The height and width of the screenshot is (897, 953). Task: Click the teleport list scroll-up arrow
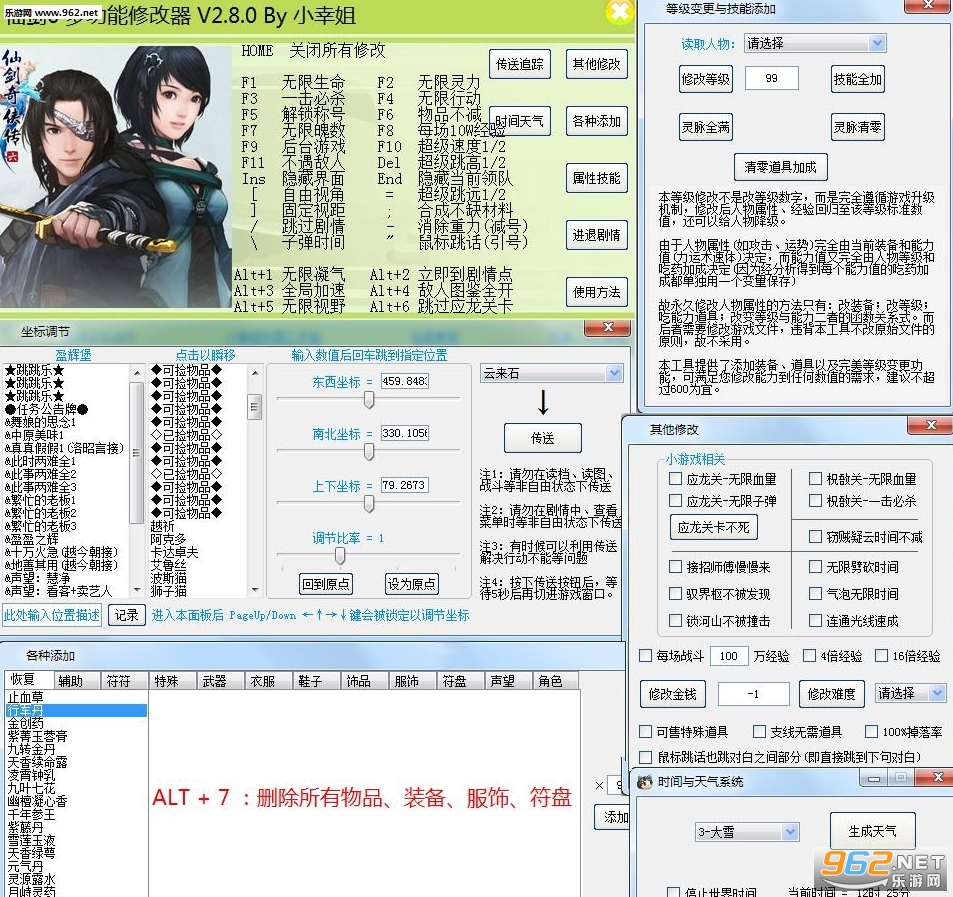(x=255, y=373)
